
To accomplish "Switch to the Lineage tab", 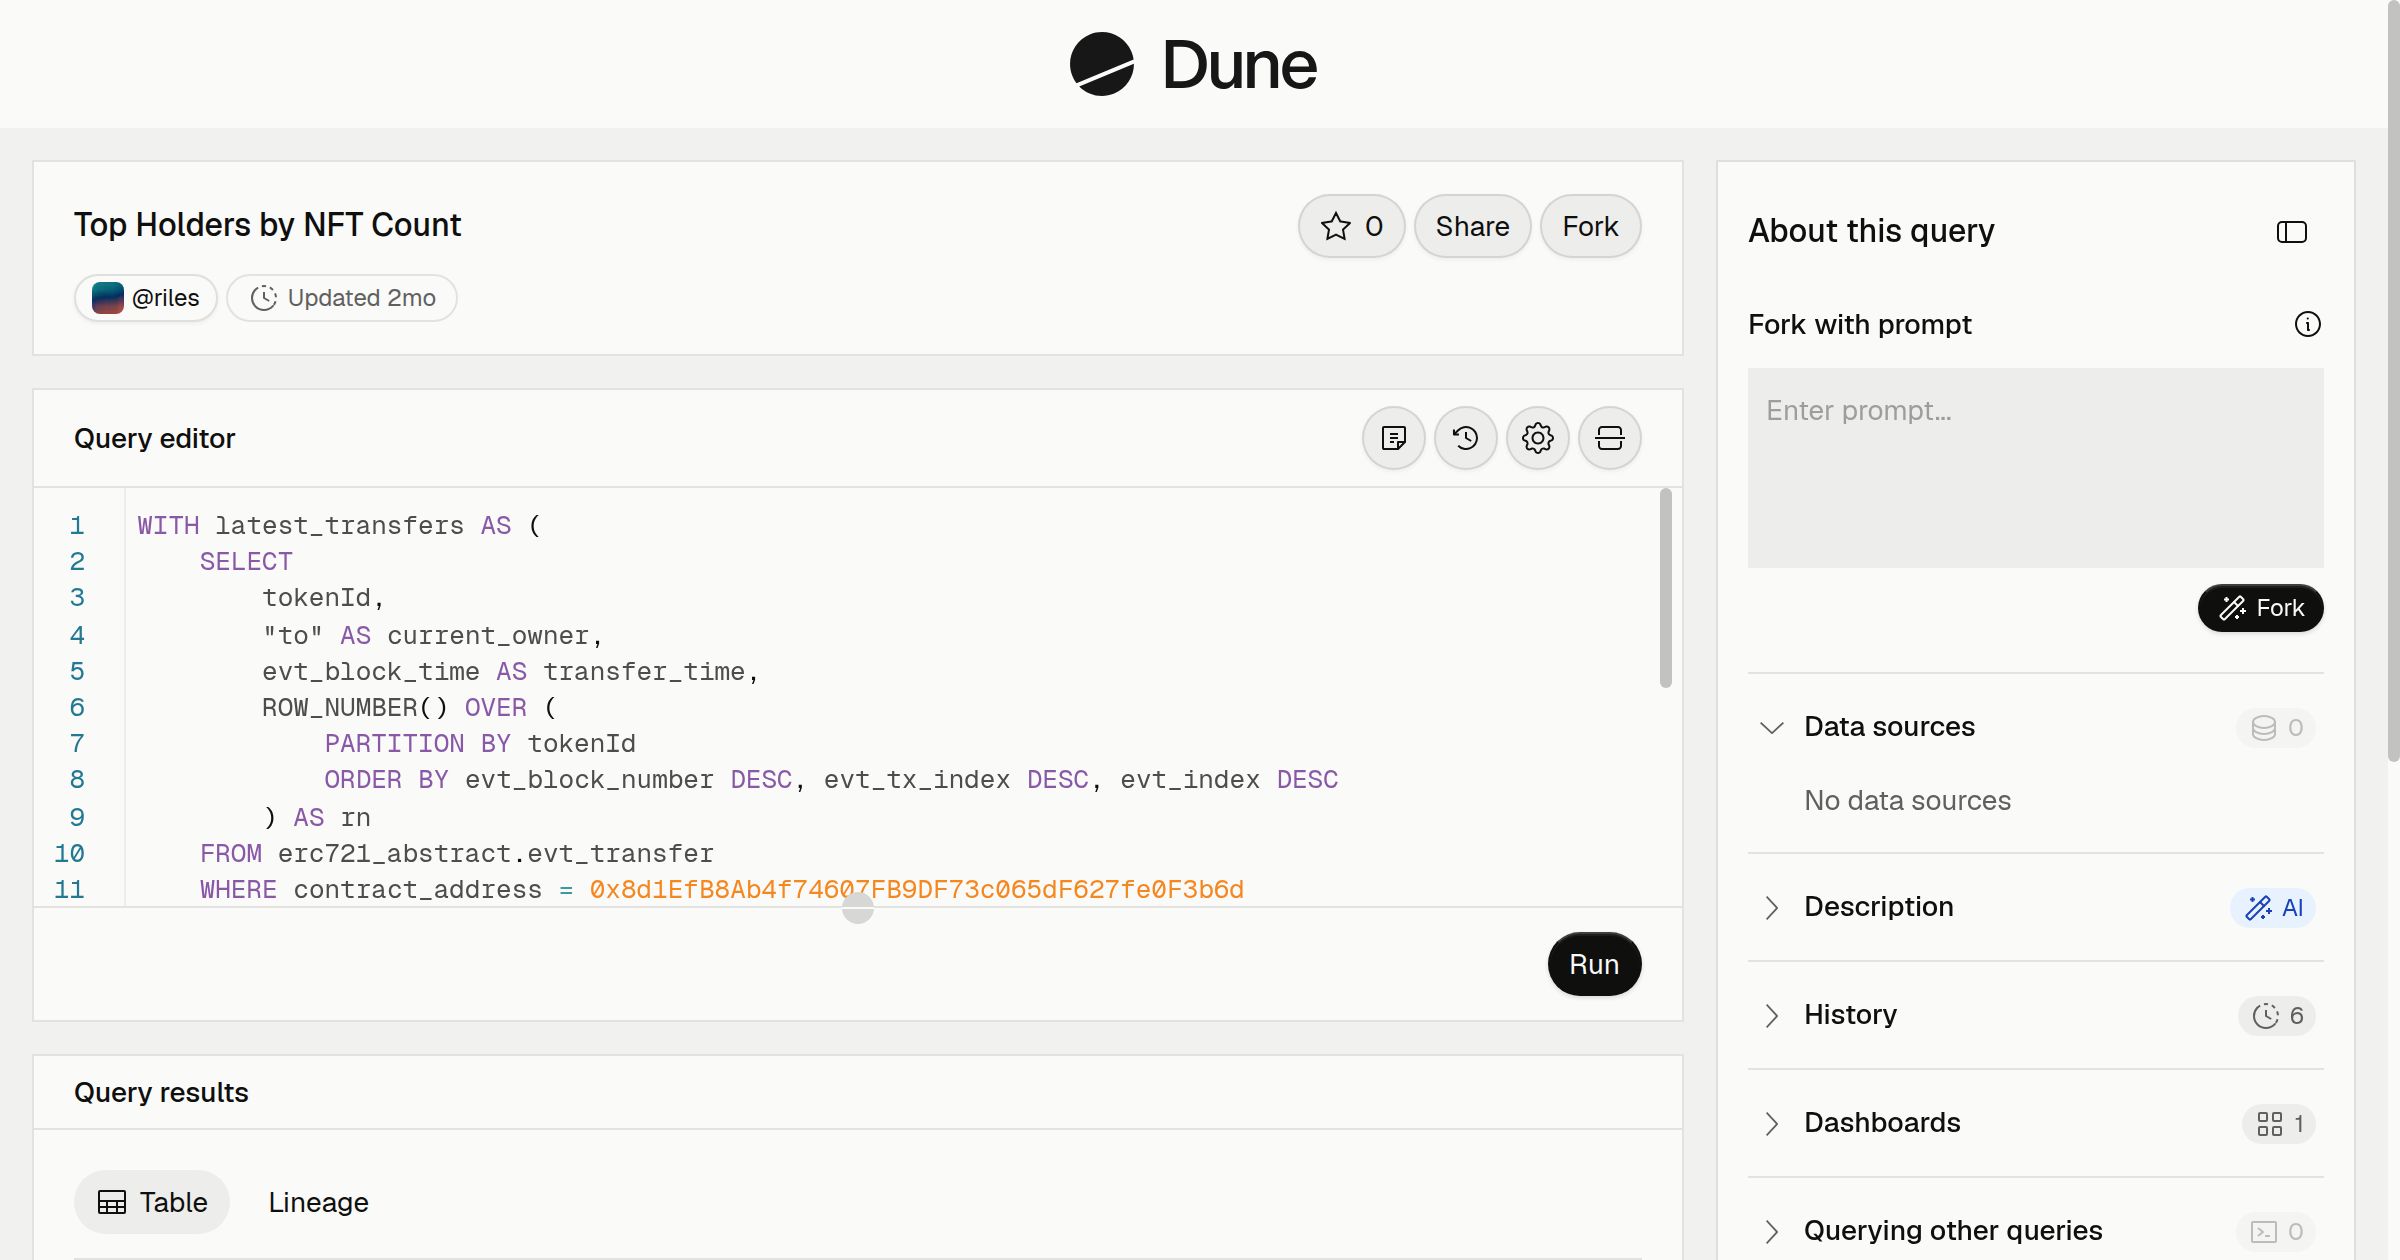I will pos(318,1202).
